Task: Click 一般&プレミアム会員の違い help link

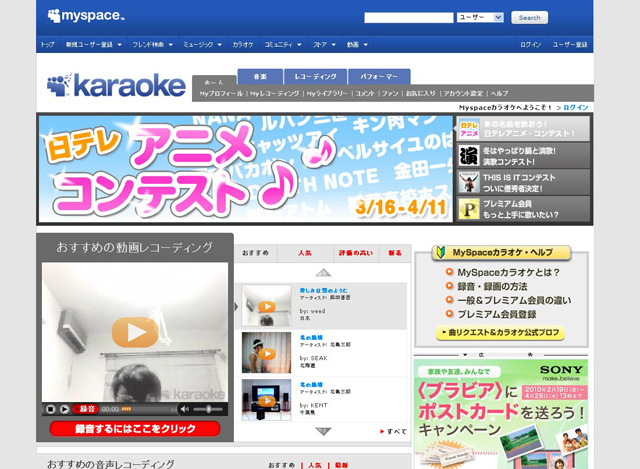Action: 514,300
